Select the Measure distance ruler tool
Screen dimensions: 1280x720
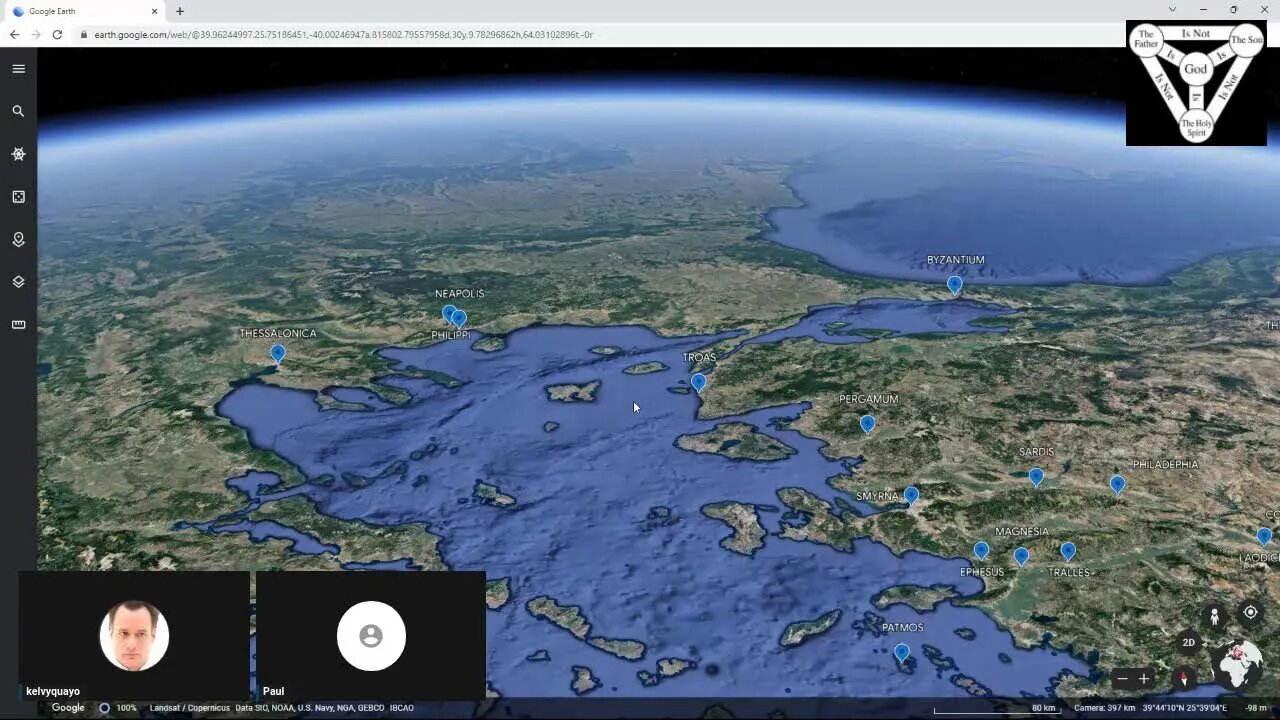pos(18,325)
